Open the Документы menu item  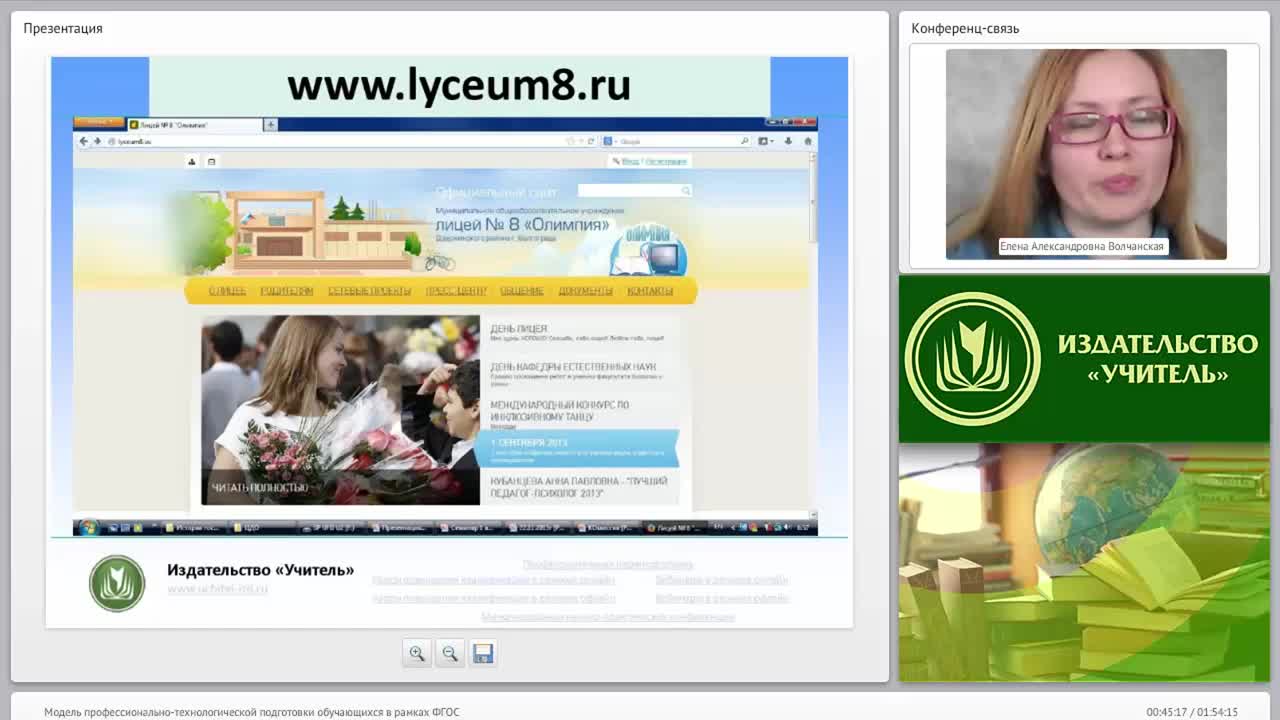point(585,291)
